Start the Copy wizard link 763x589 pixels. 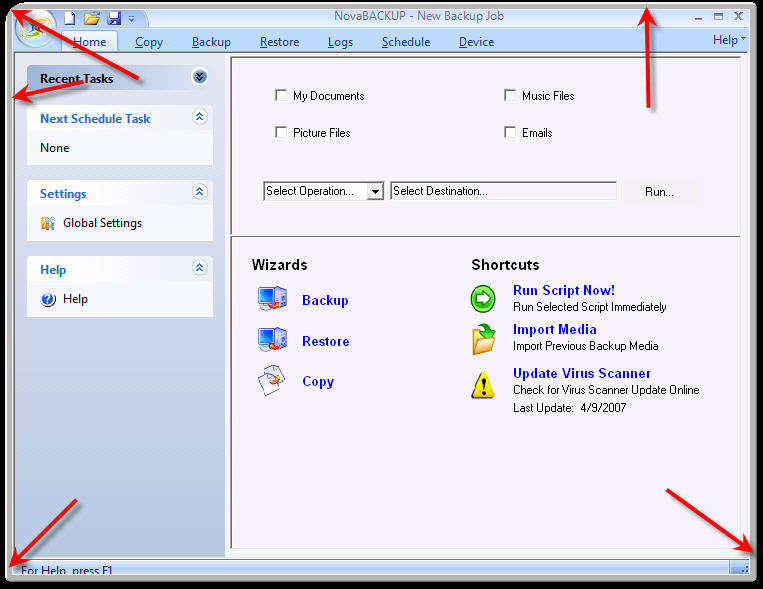point(318,382)
